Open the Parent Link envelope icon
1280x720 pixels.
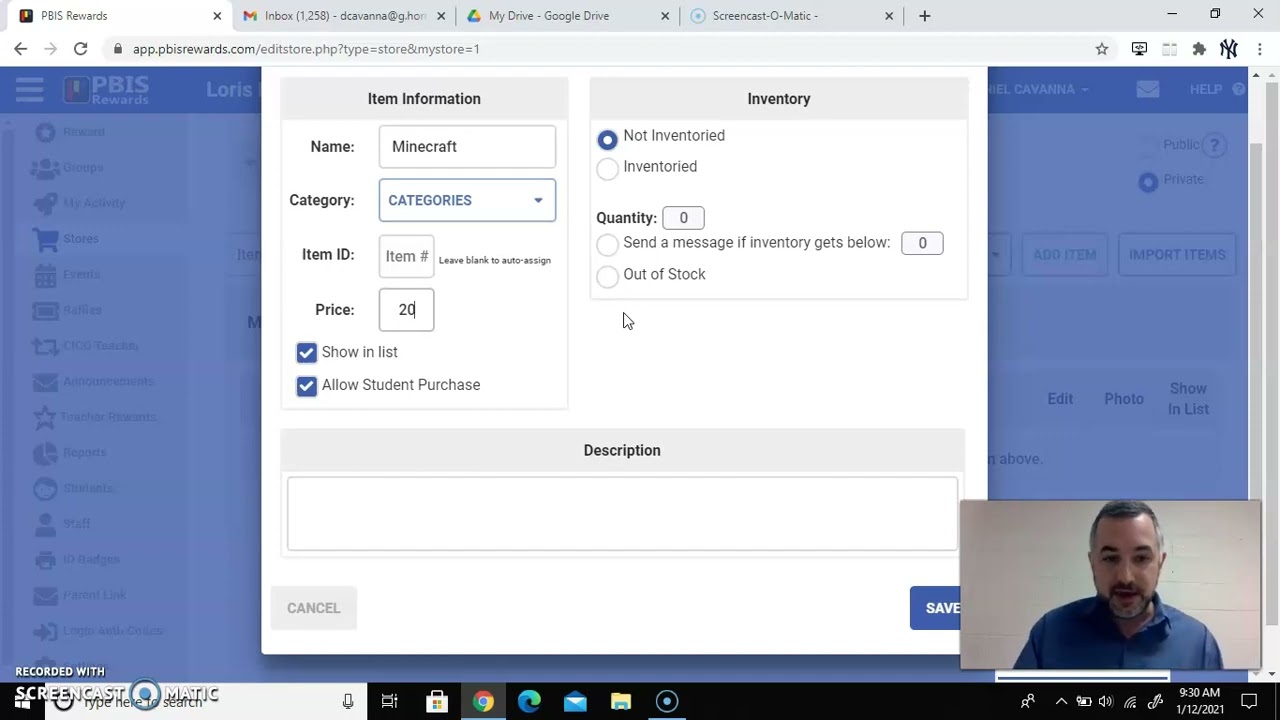click(45, 596)
